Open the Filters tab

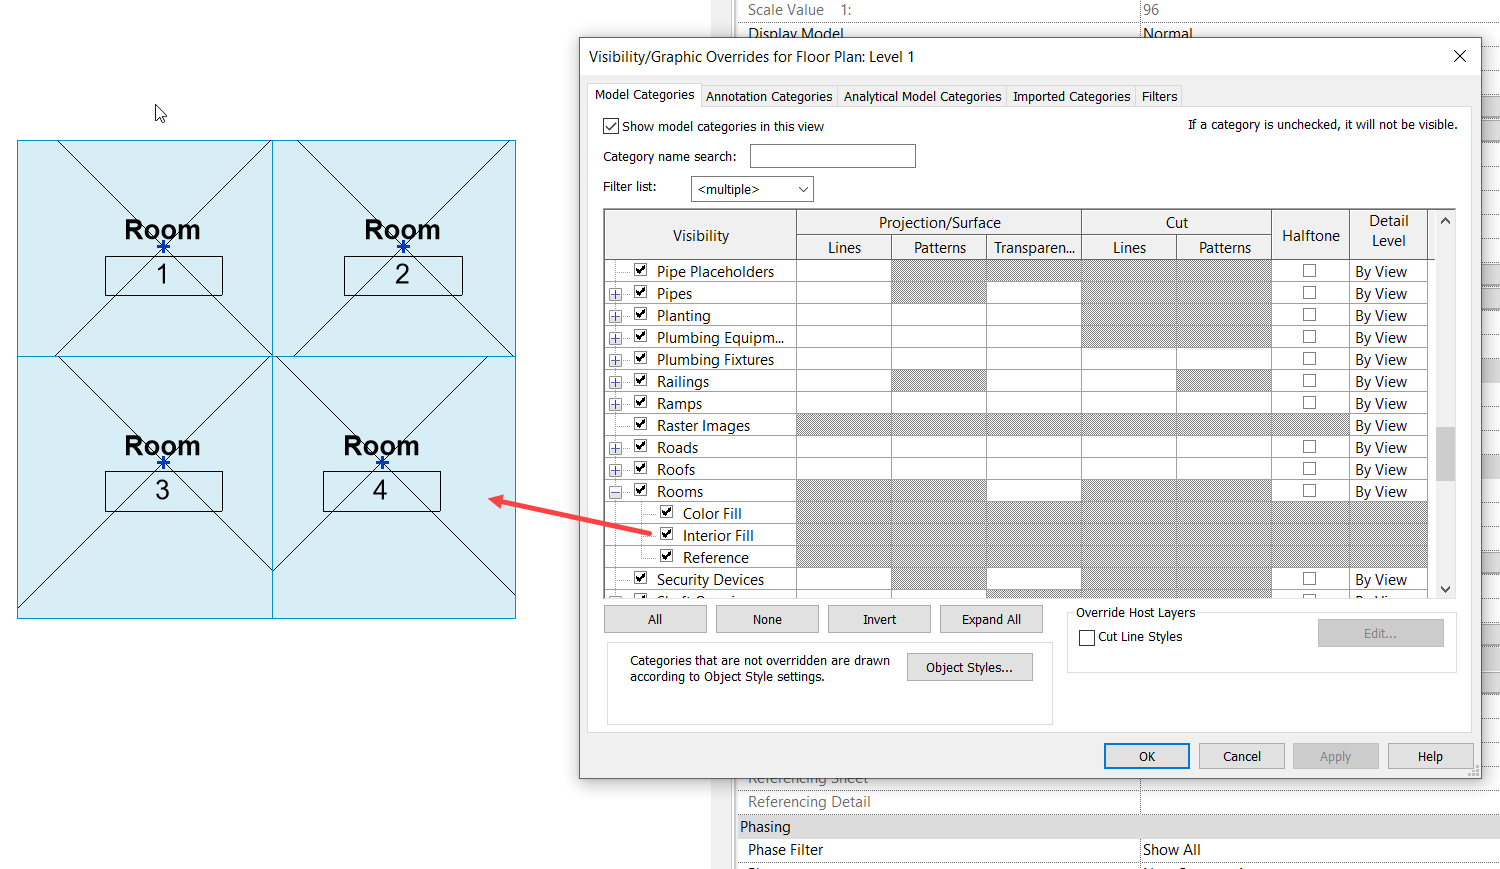click(1157, 95)
